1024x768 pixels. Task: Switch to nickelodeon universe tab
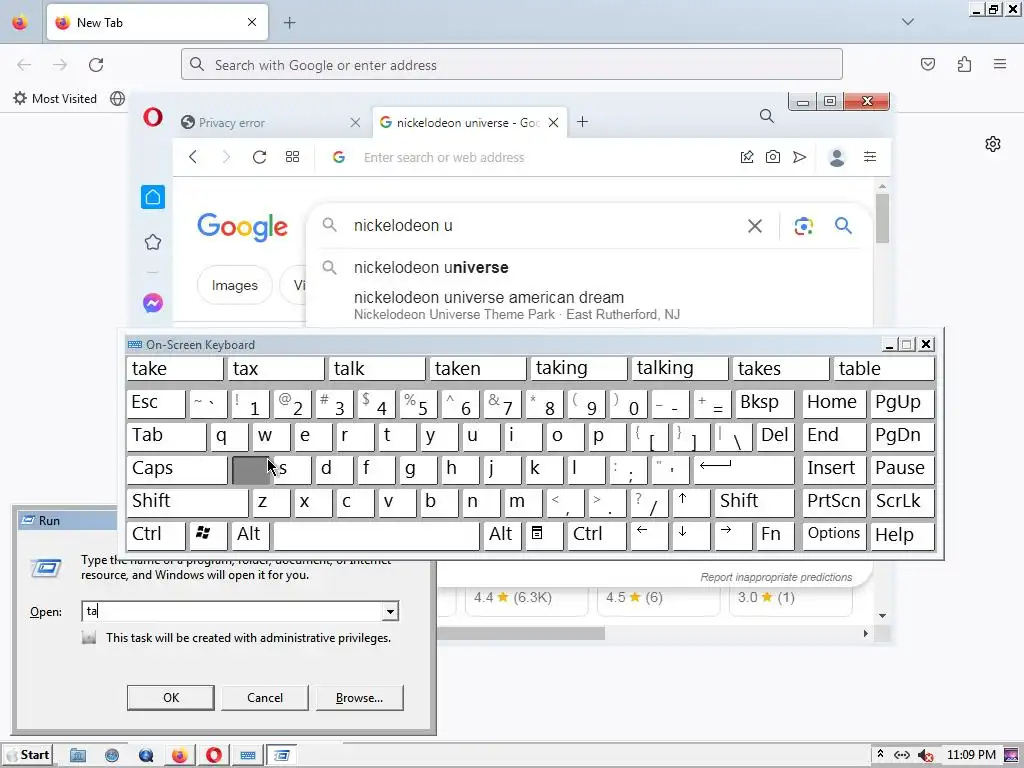[x=470, y=123]
